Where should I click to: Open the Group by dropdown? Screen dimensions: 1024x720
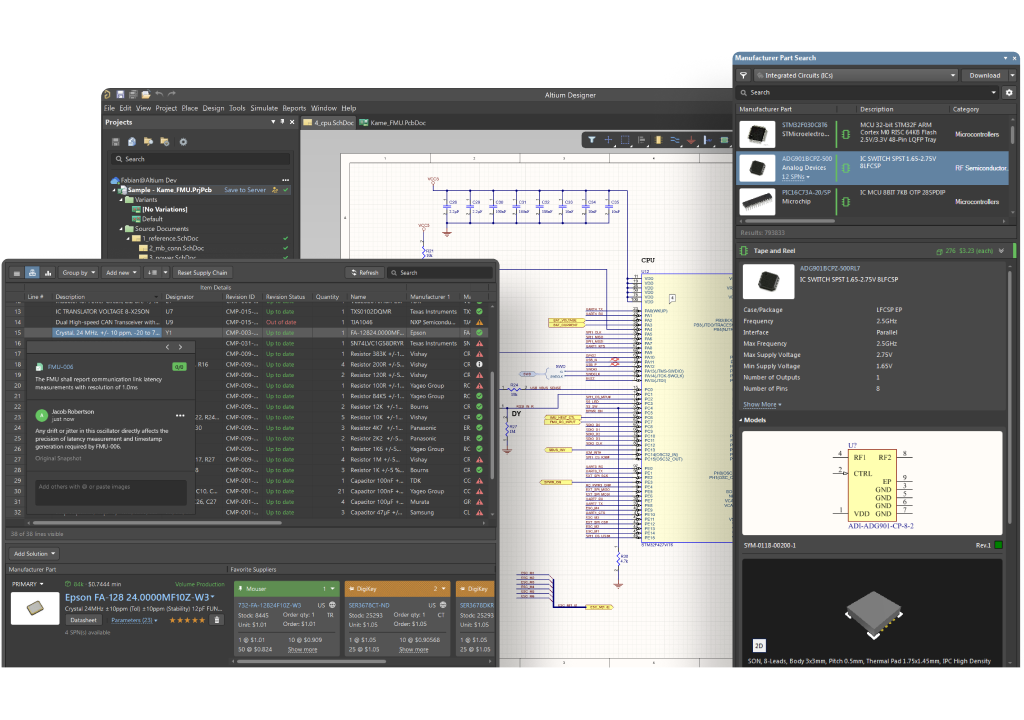tap(78, 272)
